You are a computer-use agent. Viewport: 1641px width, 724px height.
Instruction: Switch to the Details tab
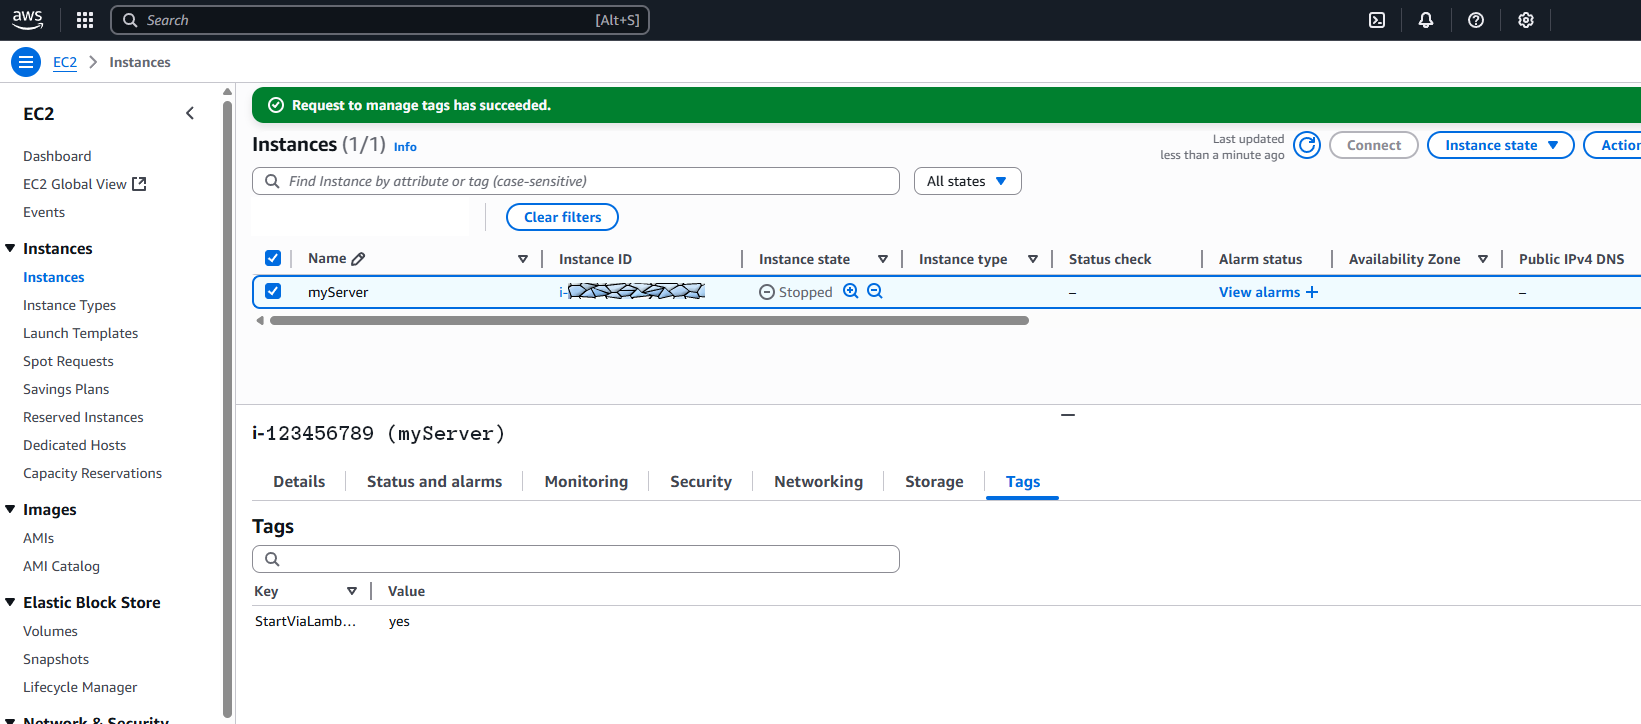299,482
